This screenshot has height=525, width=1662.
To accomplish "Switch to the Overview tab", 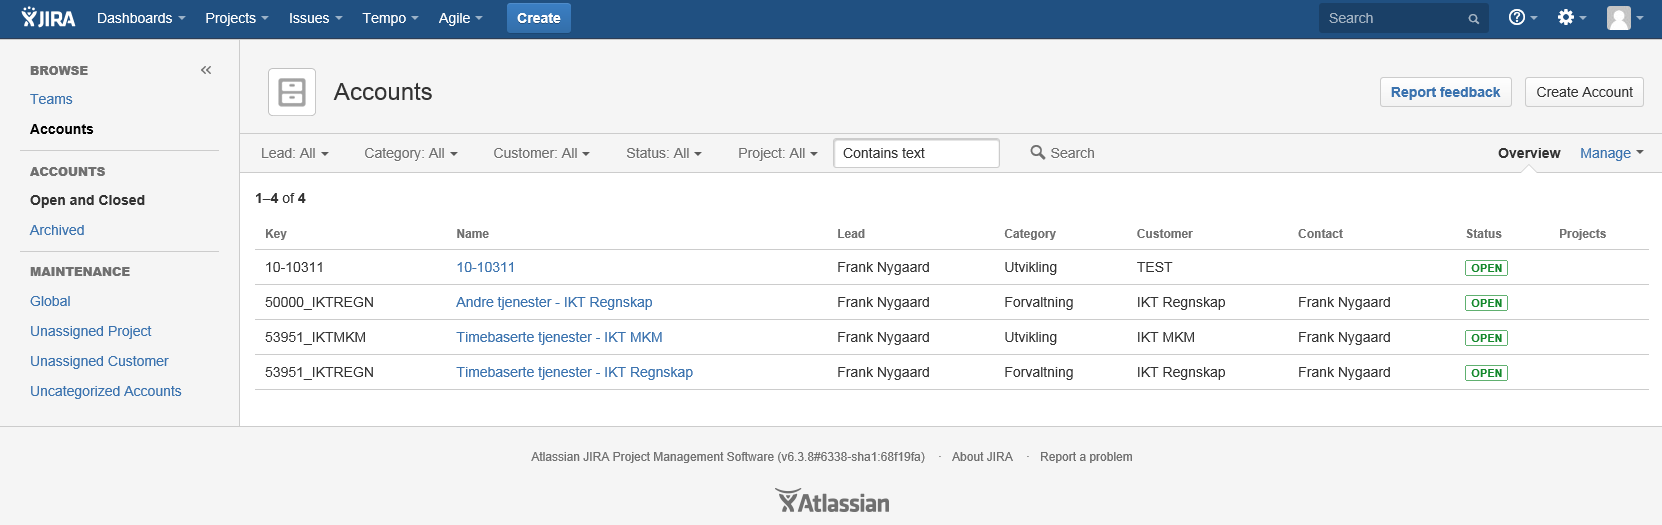I will [1529, 153].
